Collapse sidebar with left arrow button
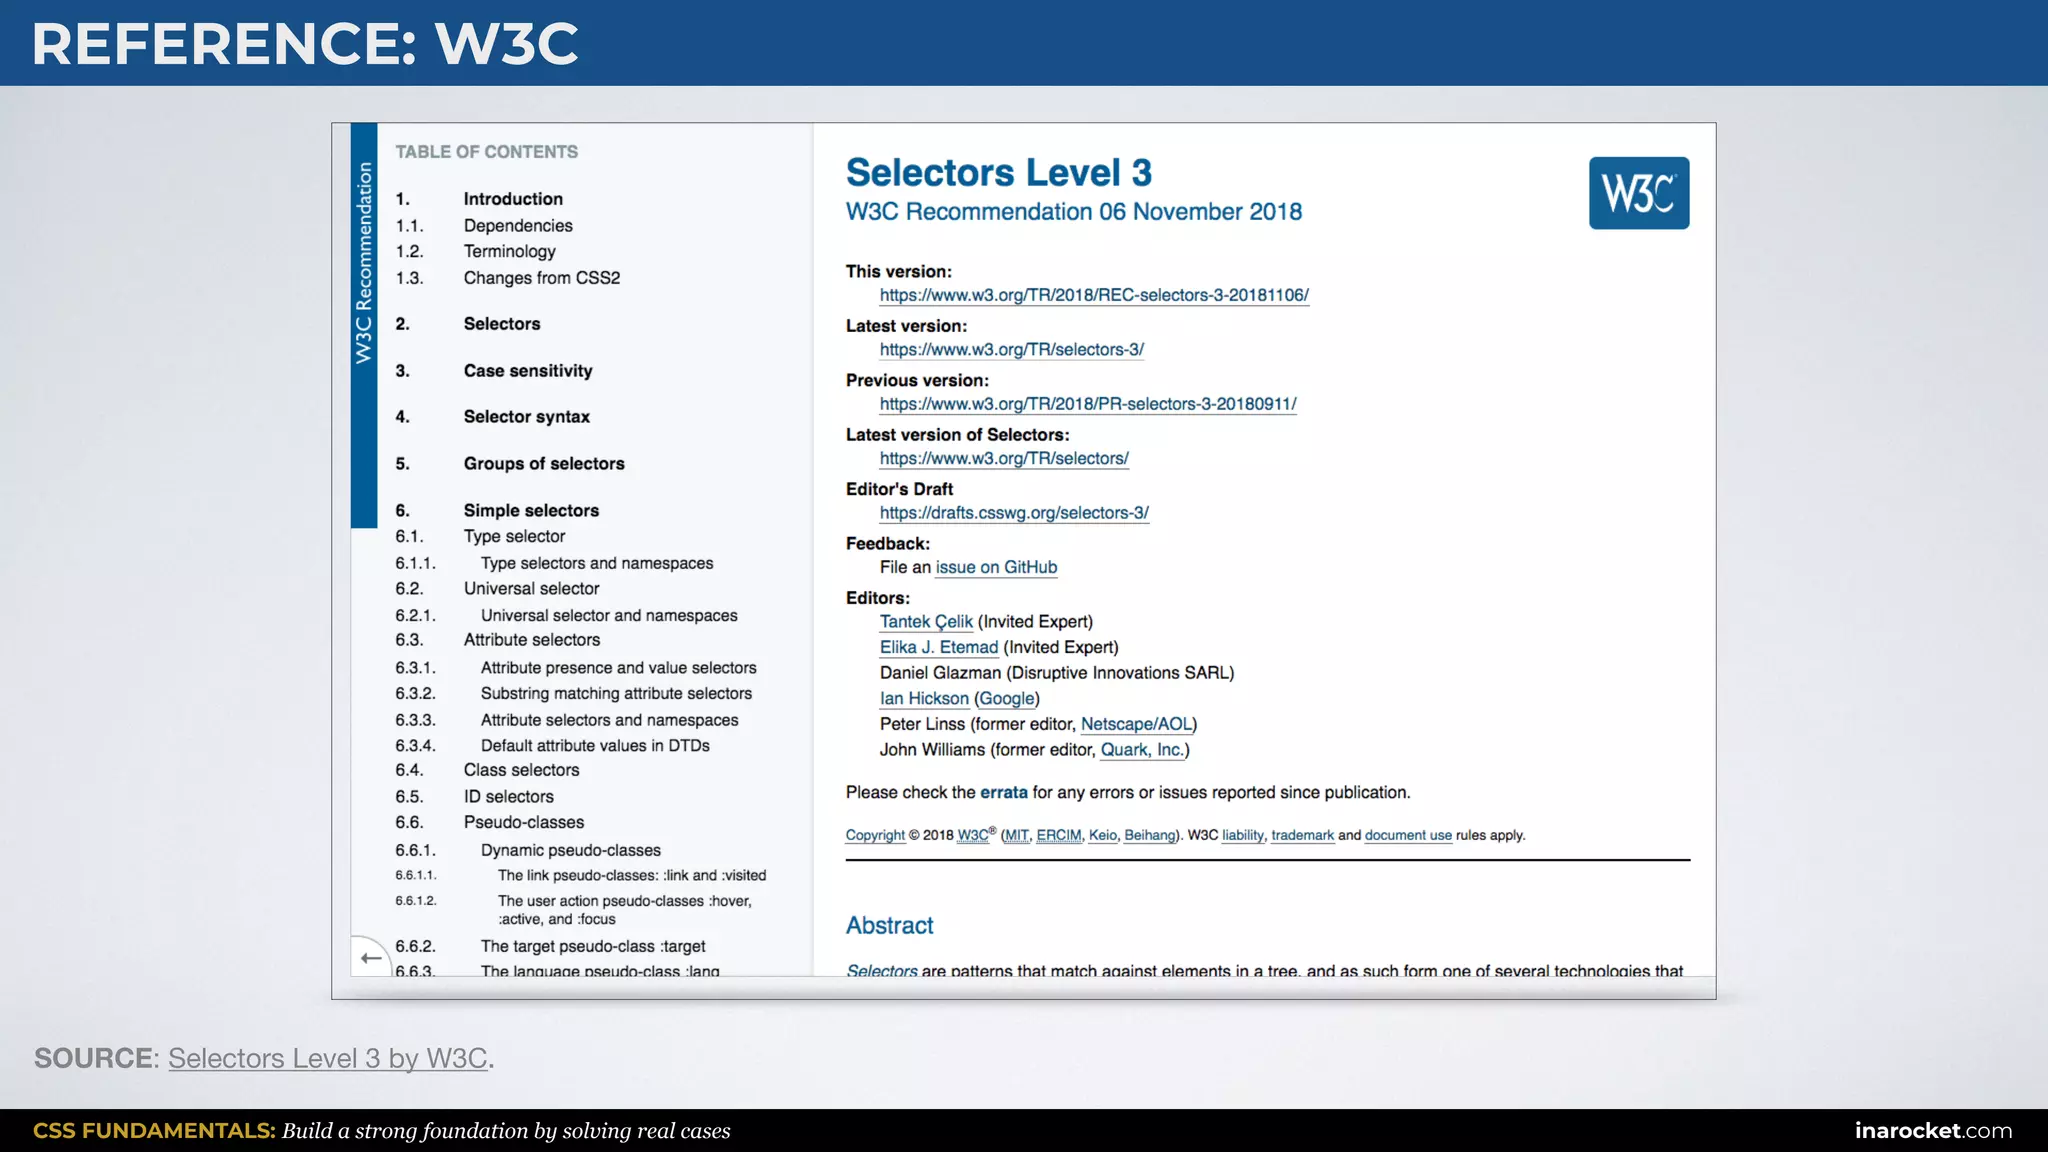Screen dimensions: 2048x1152 click(370, 958)
